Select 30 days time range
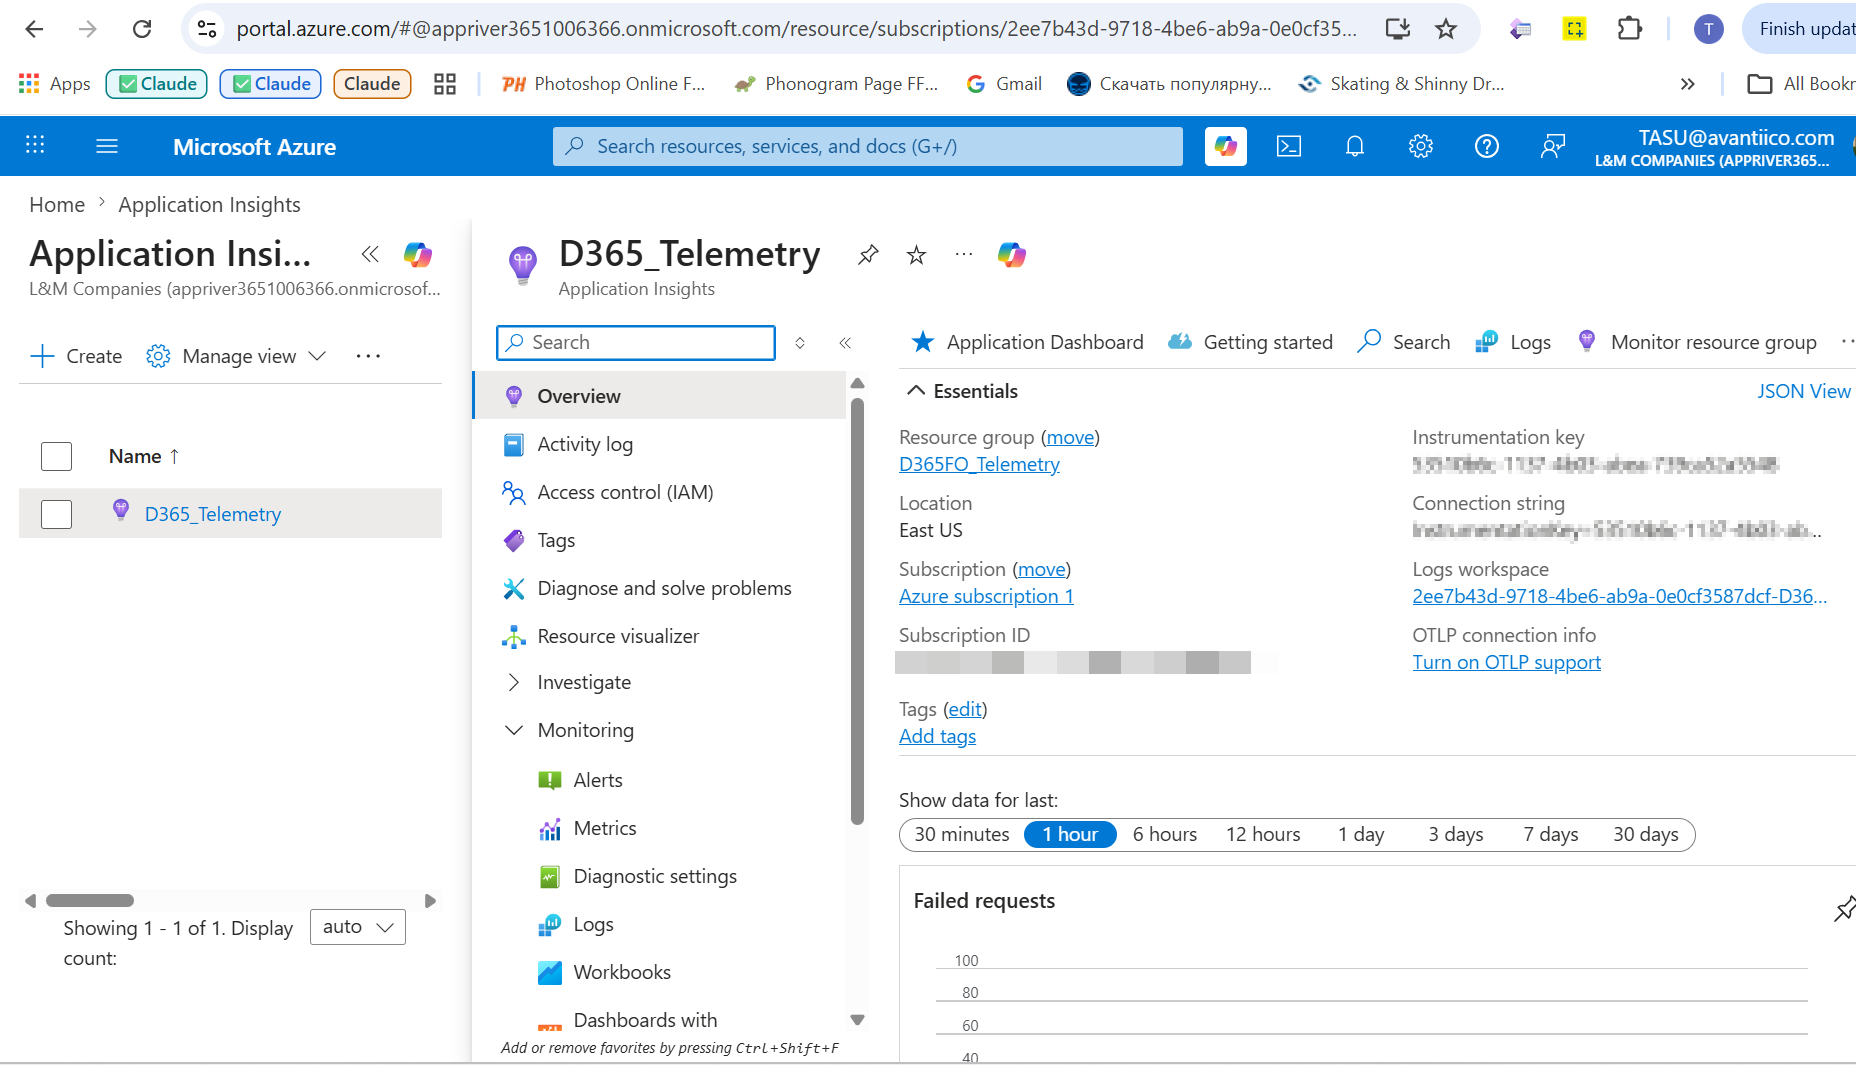Screen dimensions: 1856x1065 (1646, 834)
